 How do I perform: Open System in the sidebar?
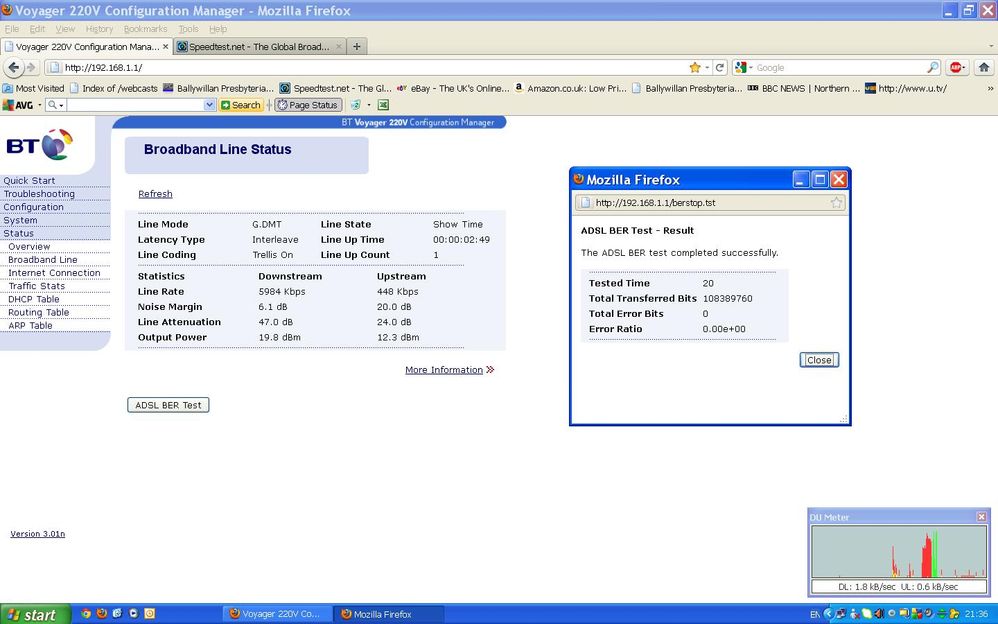coord(20,220)
